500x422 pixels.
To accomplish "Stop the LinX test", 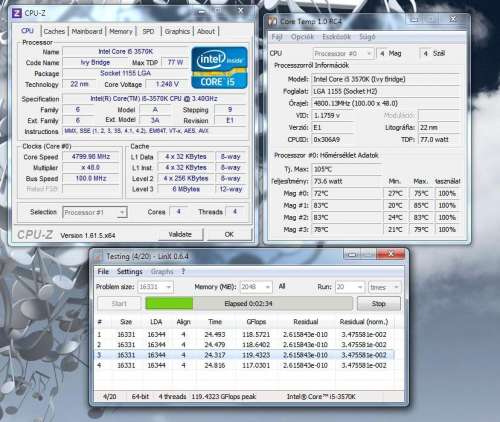I will point(379,304).
